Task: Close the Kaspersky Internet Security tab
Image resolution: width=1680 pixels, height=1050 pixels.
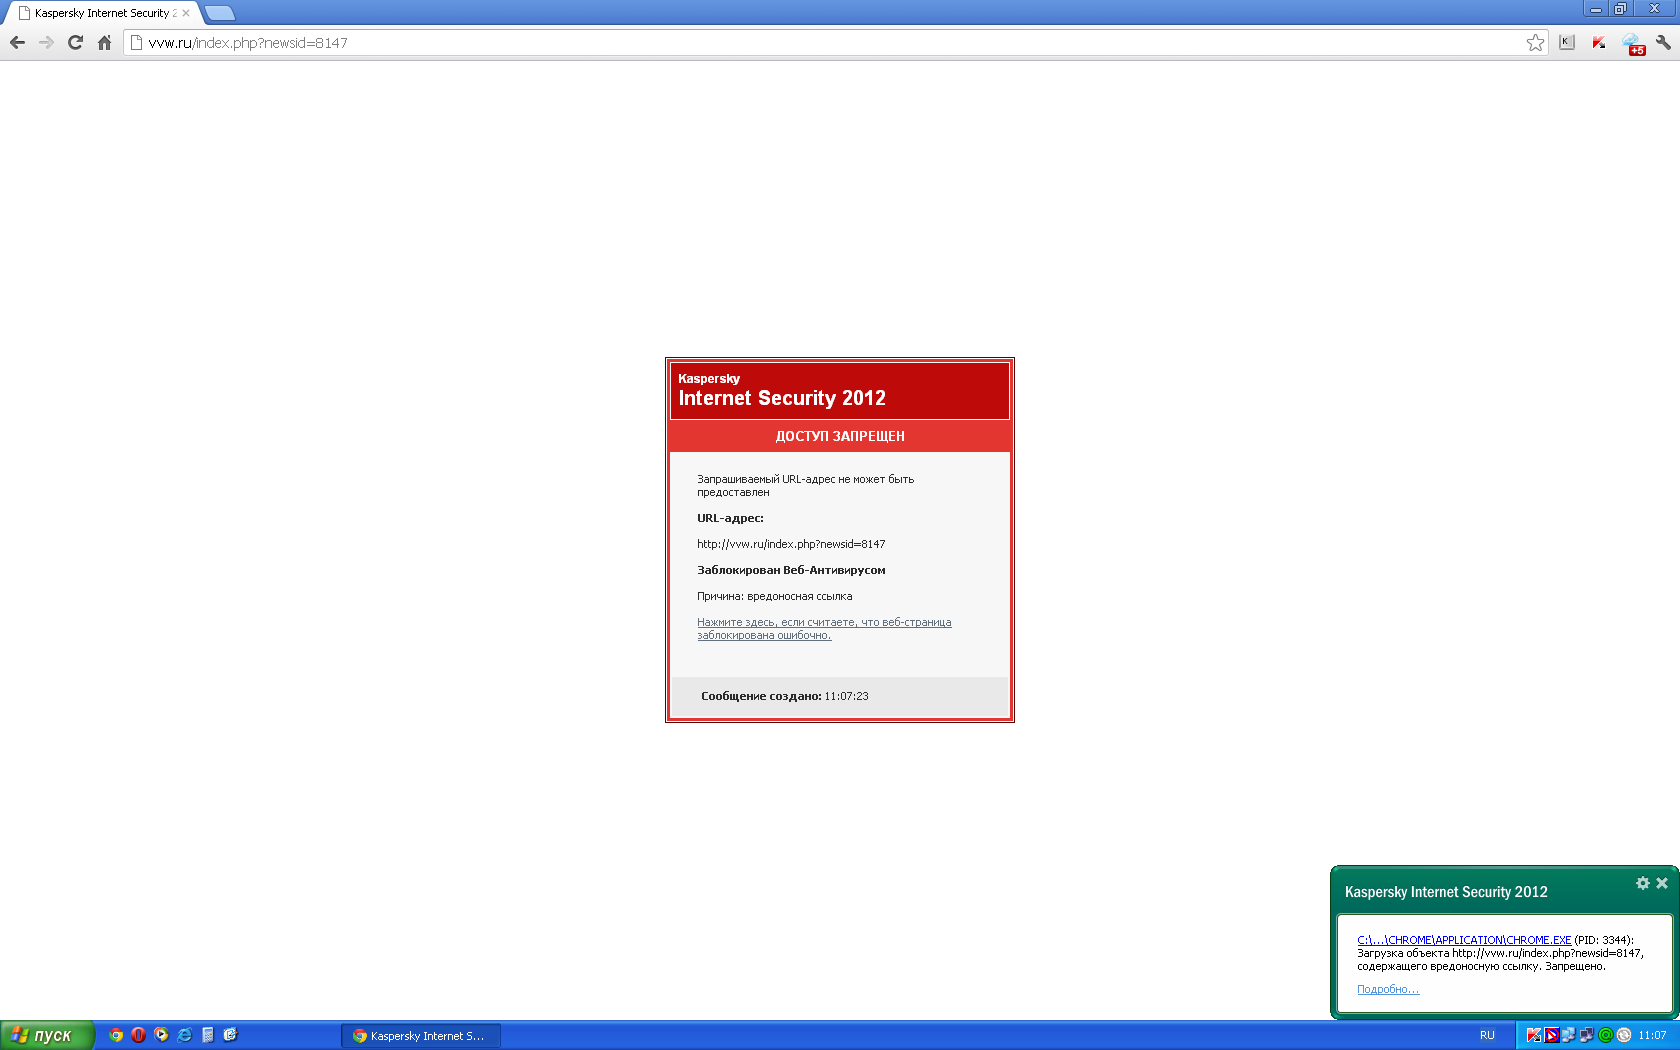Action: (x=186, y=13)
